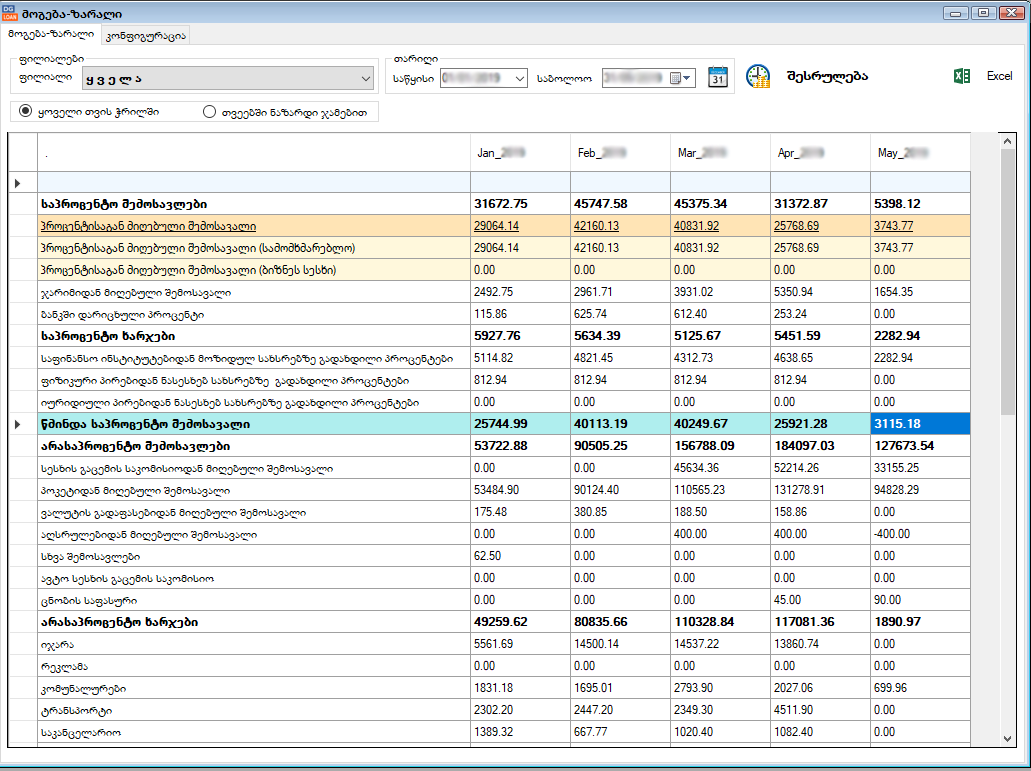Viewport: 1031px width, 771px height.
Task: Open the ფილიალი branch dropdown
Action: [364, 78]
